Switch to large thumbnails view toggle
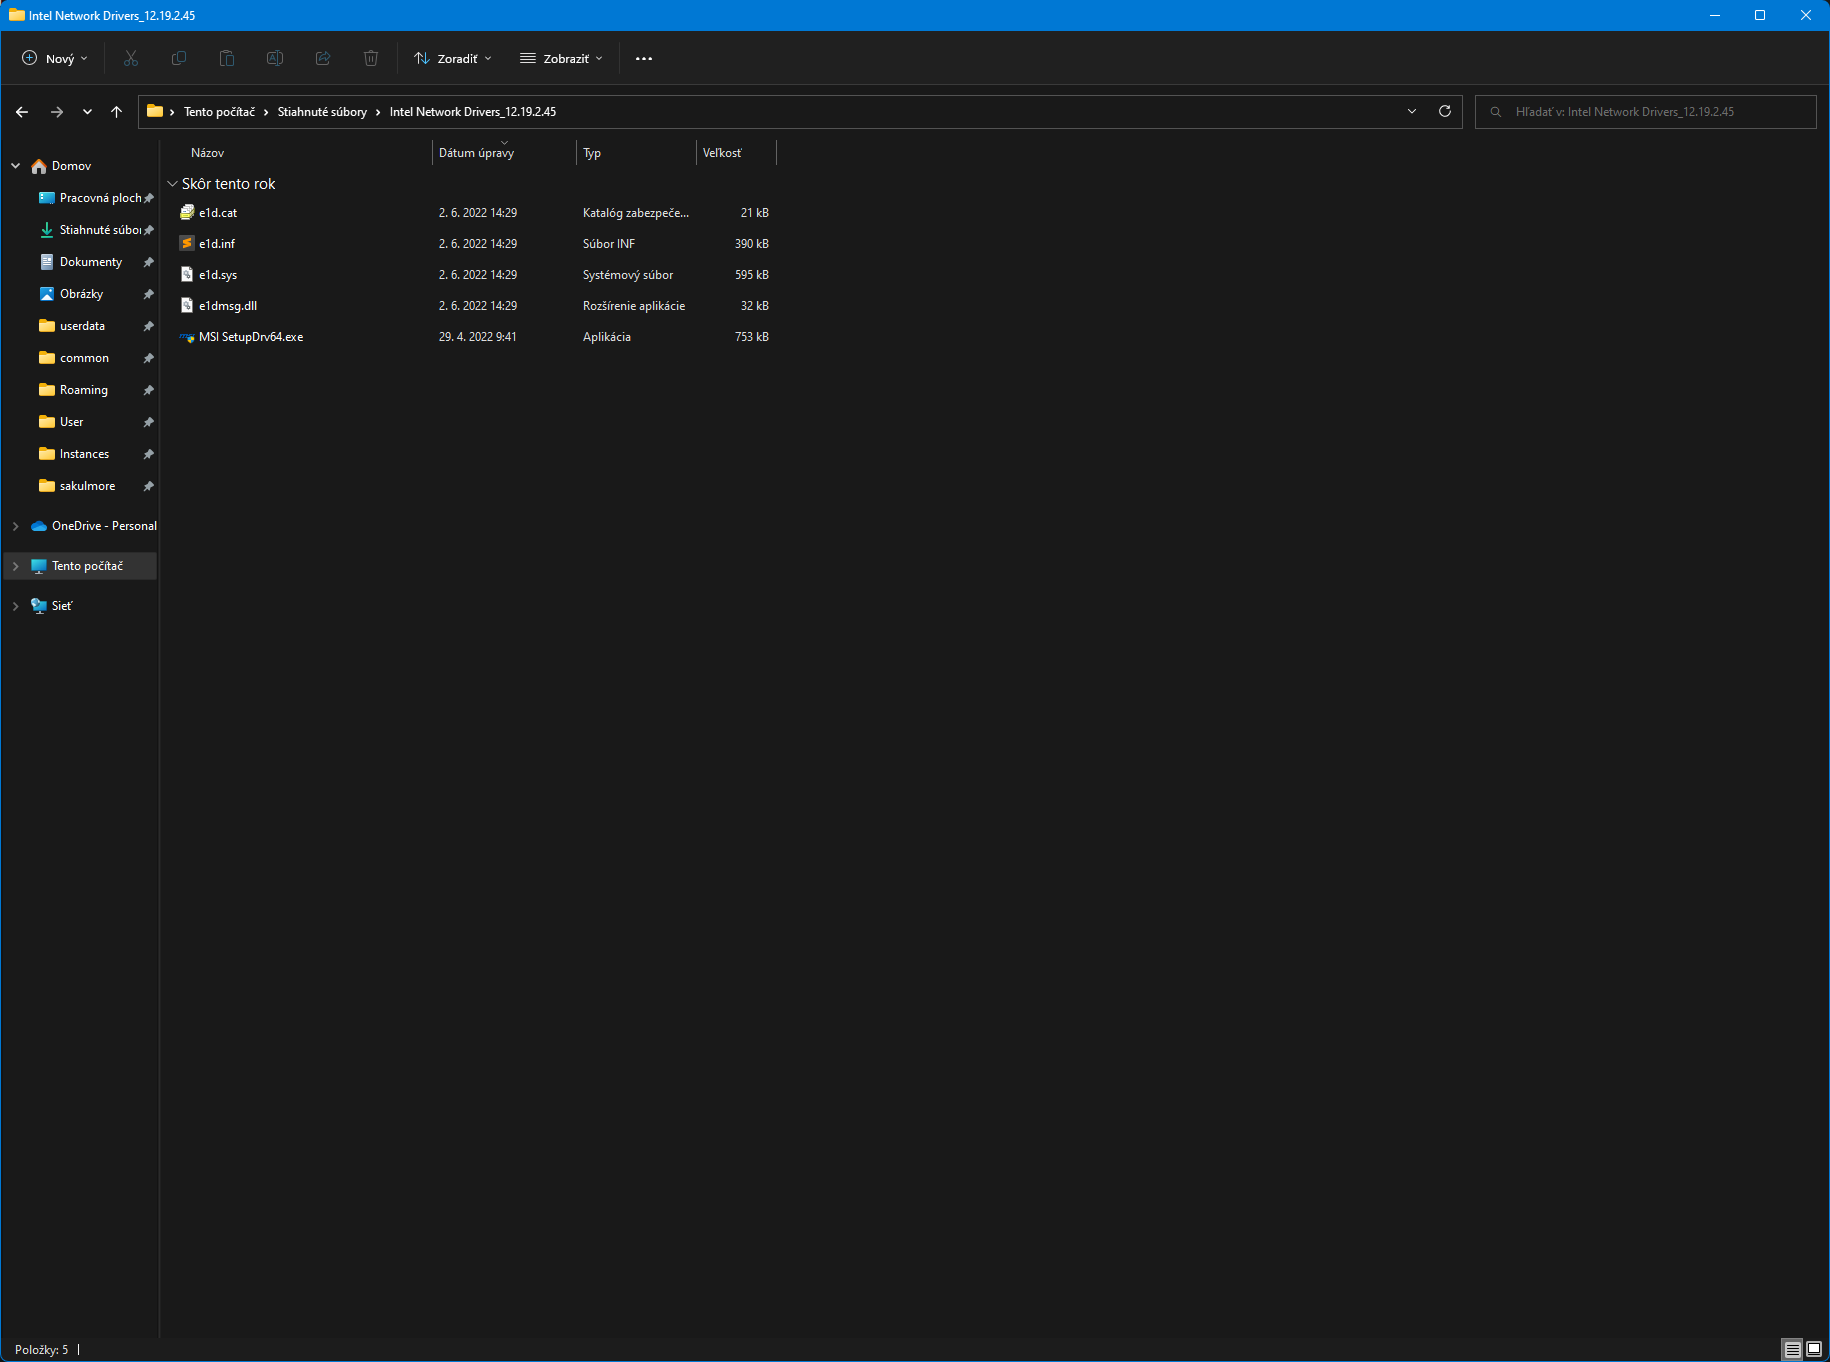Screen dimensions: 1830x1362 coord(1814,1349)
